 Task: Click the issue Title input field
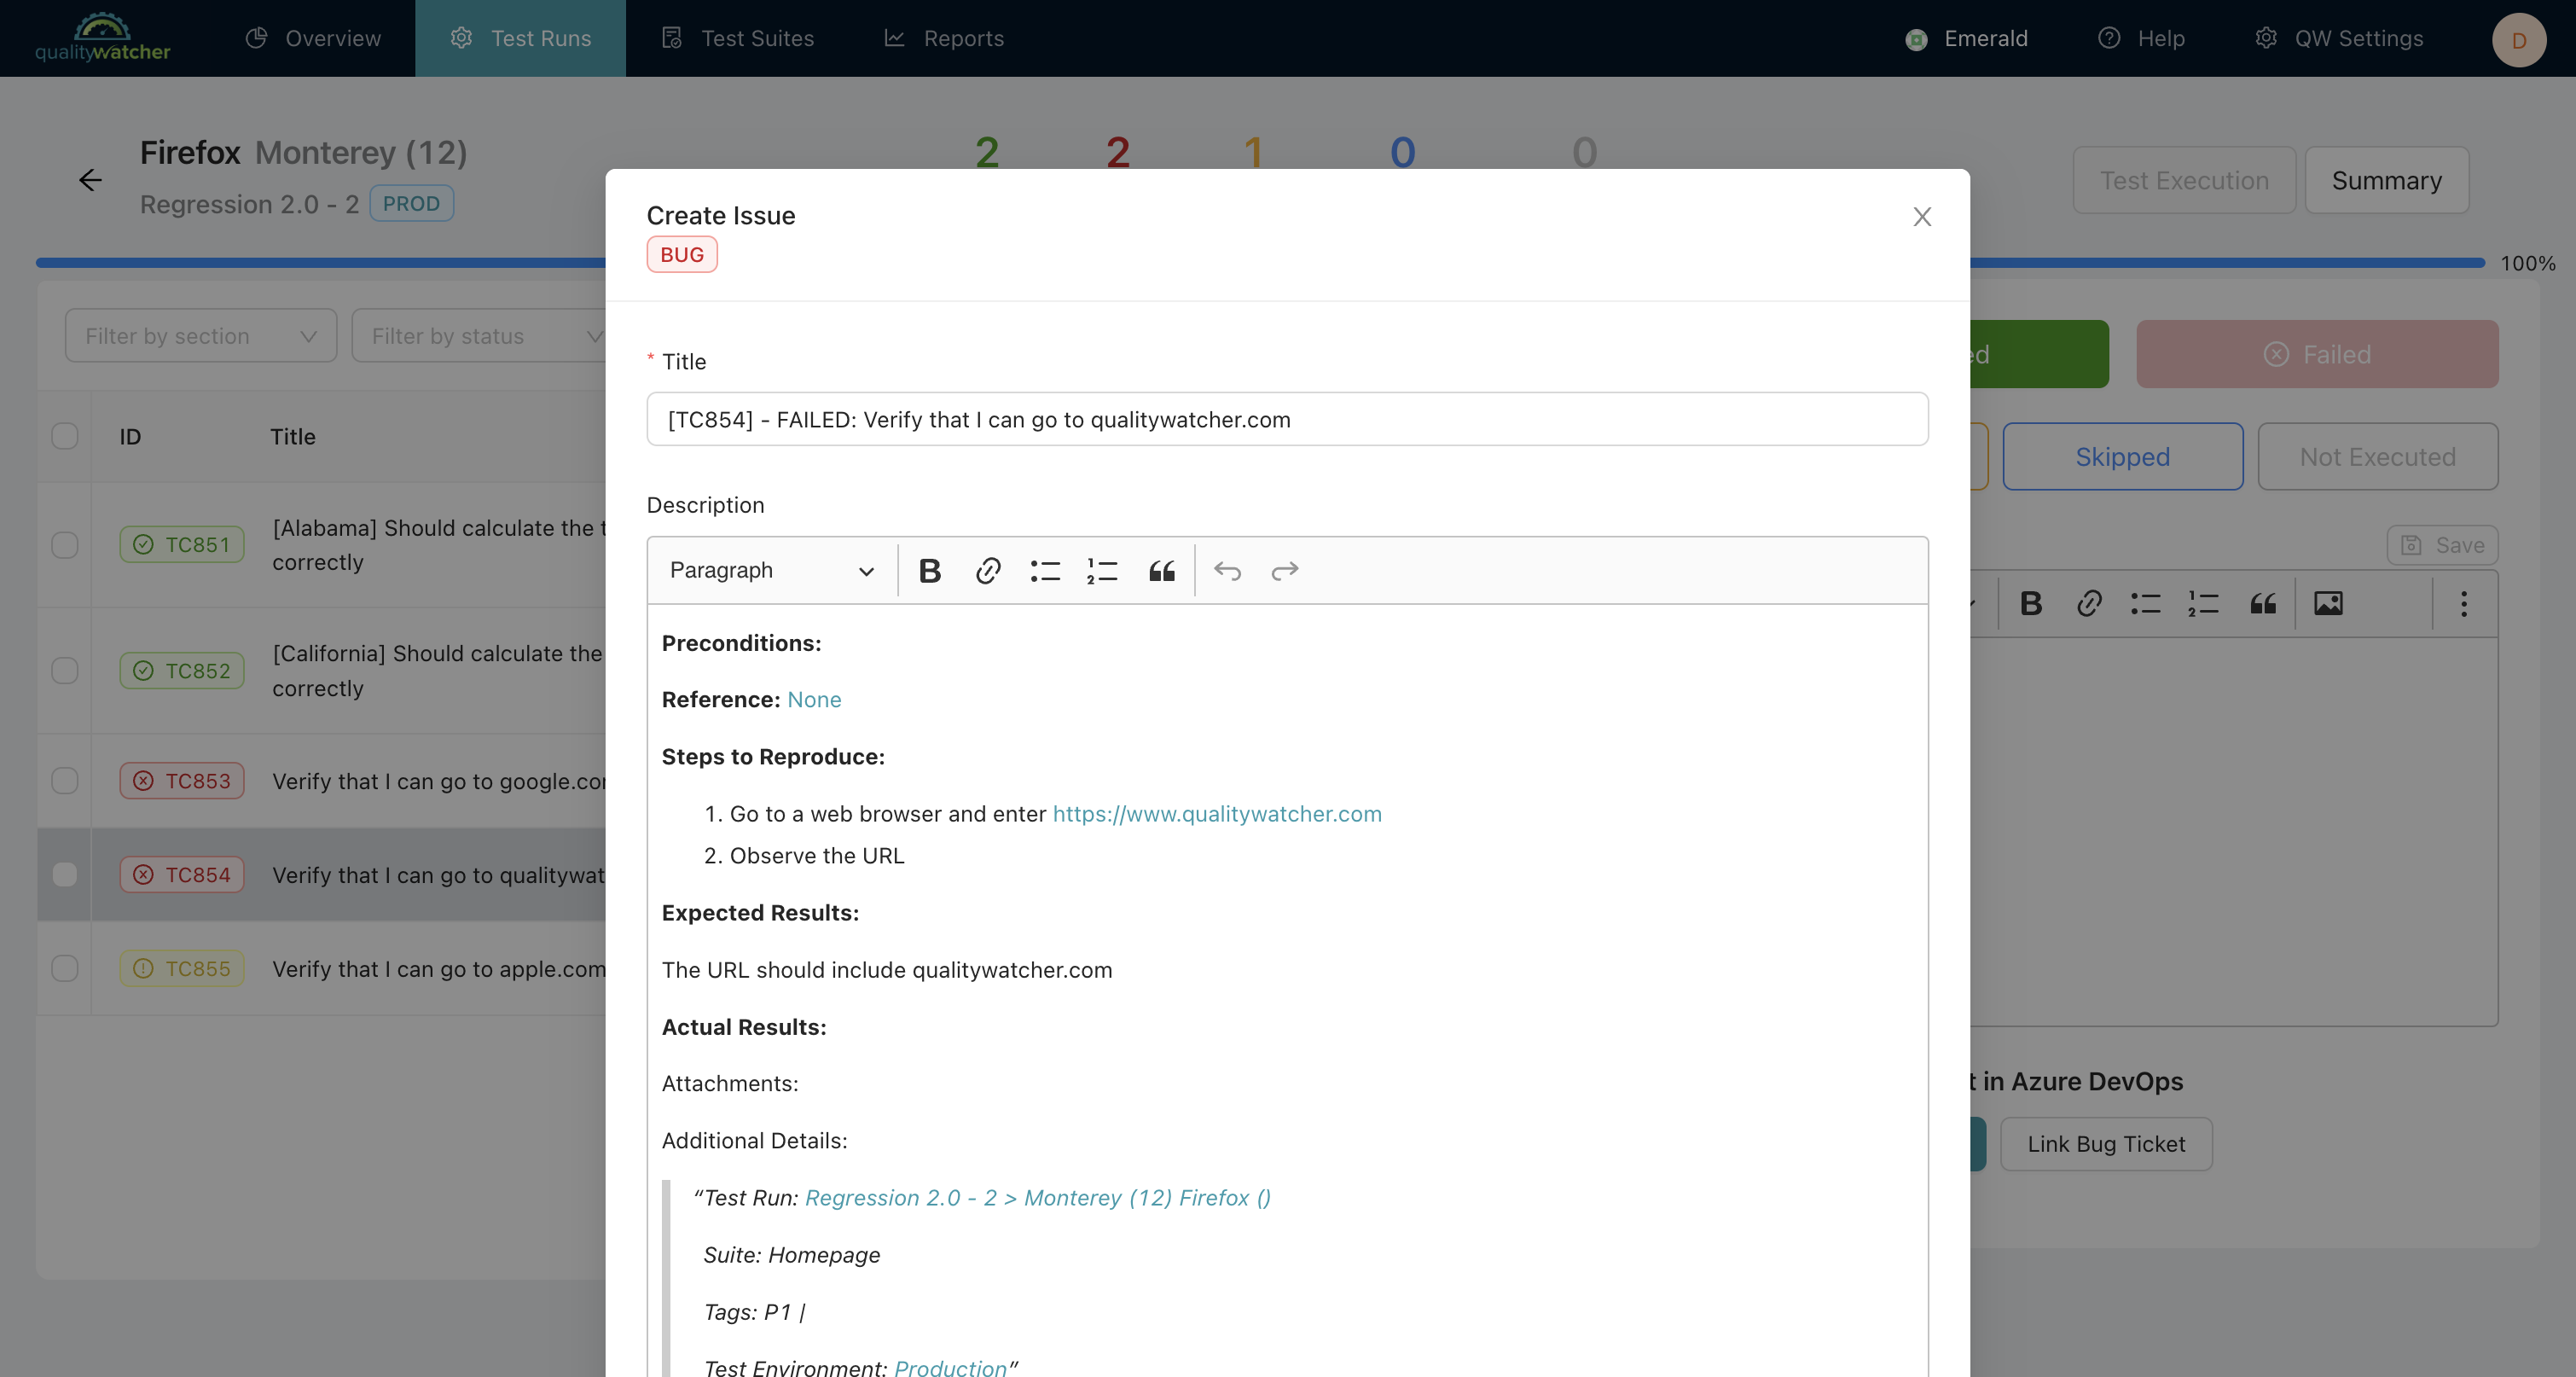coord(1287,419)
